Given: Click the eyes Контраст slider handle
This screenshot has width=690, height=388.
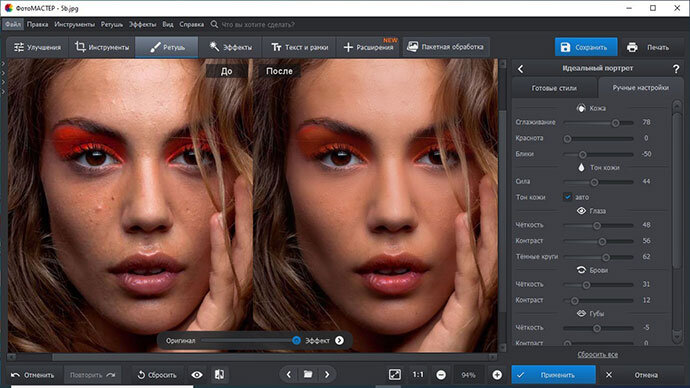Looking at the screenshot, I should tap(602, 241).
